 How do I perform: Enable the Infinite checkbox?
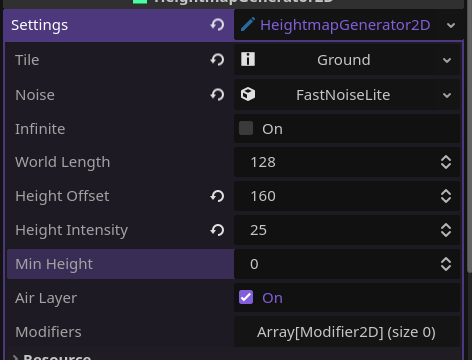pos(246,128)
